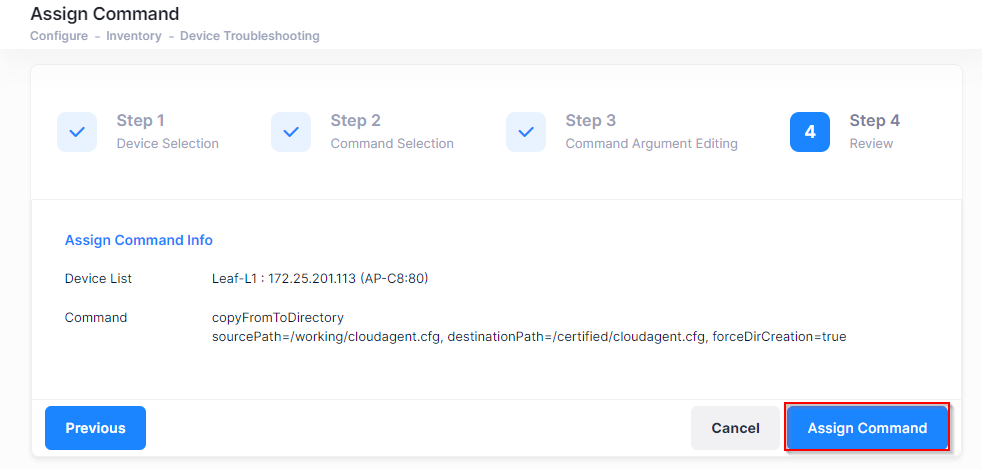Image resolution: width=982 pixels, height=469 pixels.
Task: Select the Review step label
Action: [x=871, y=144]
